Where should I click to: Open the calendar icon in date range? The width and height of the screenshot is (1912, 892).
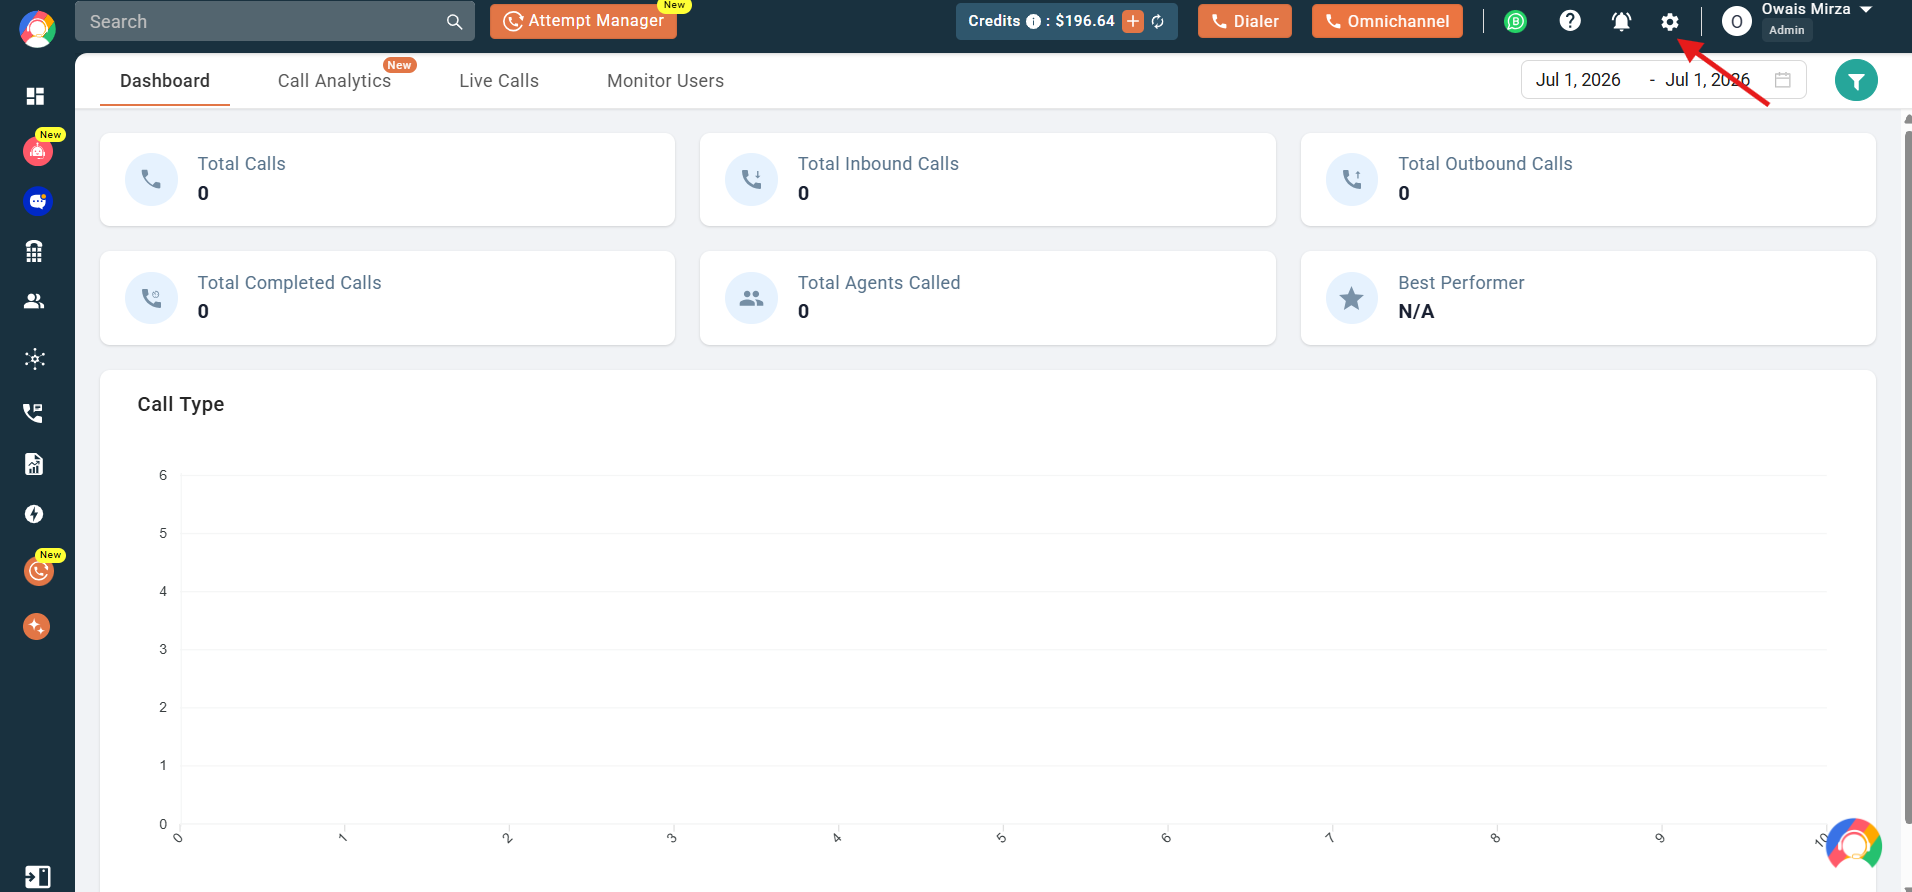[1783, 80]
